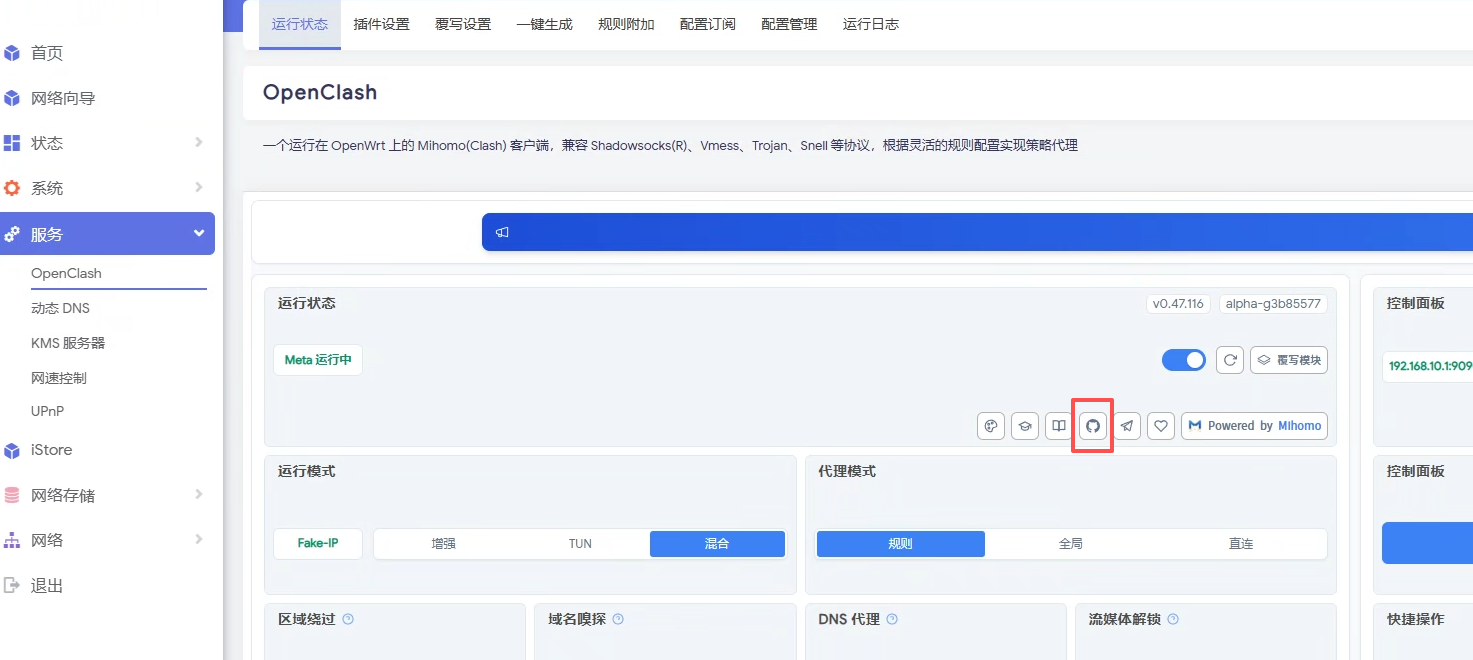Switch to the 插件设置 tab
1473x660 pixels.
382,24
